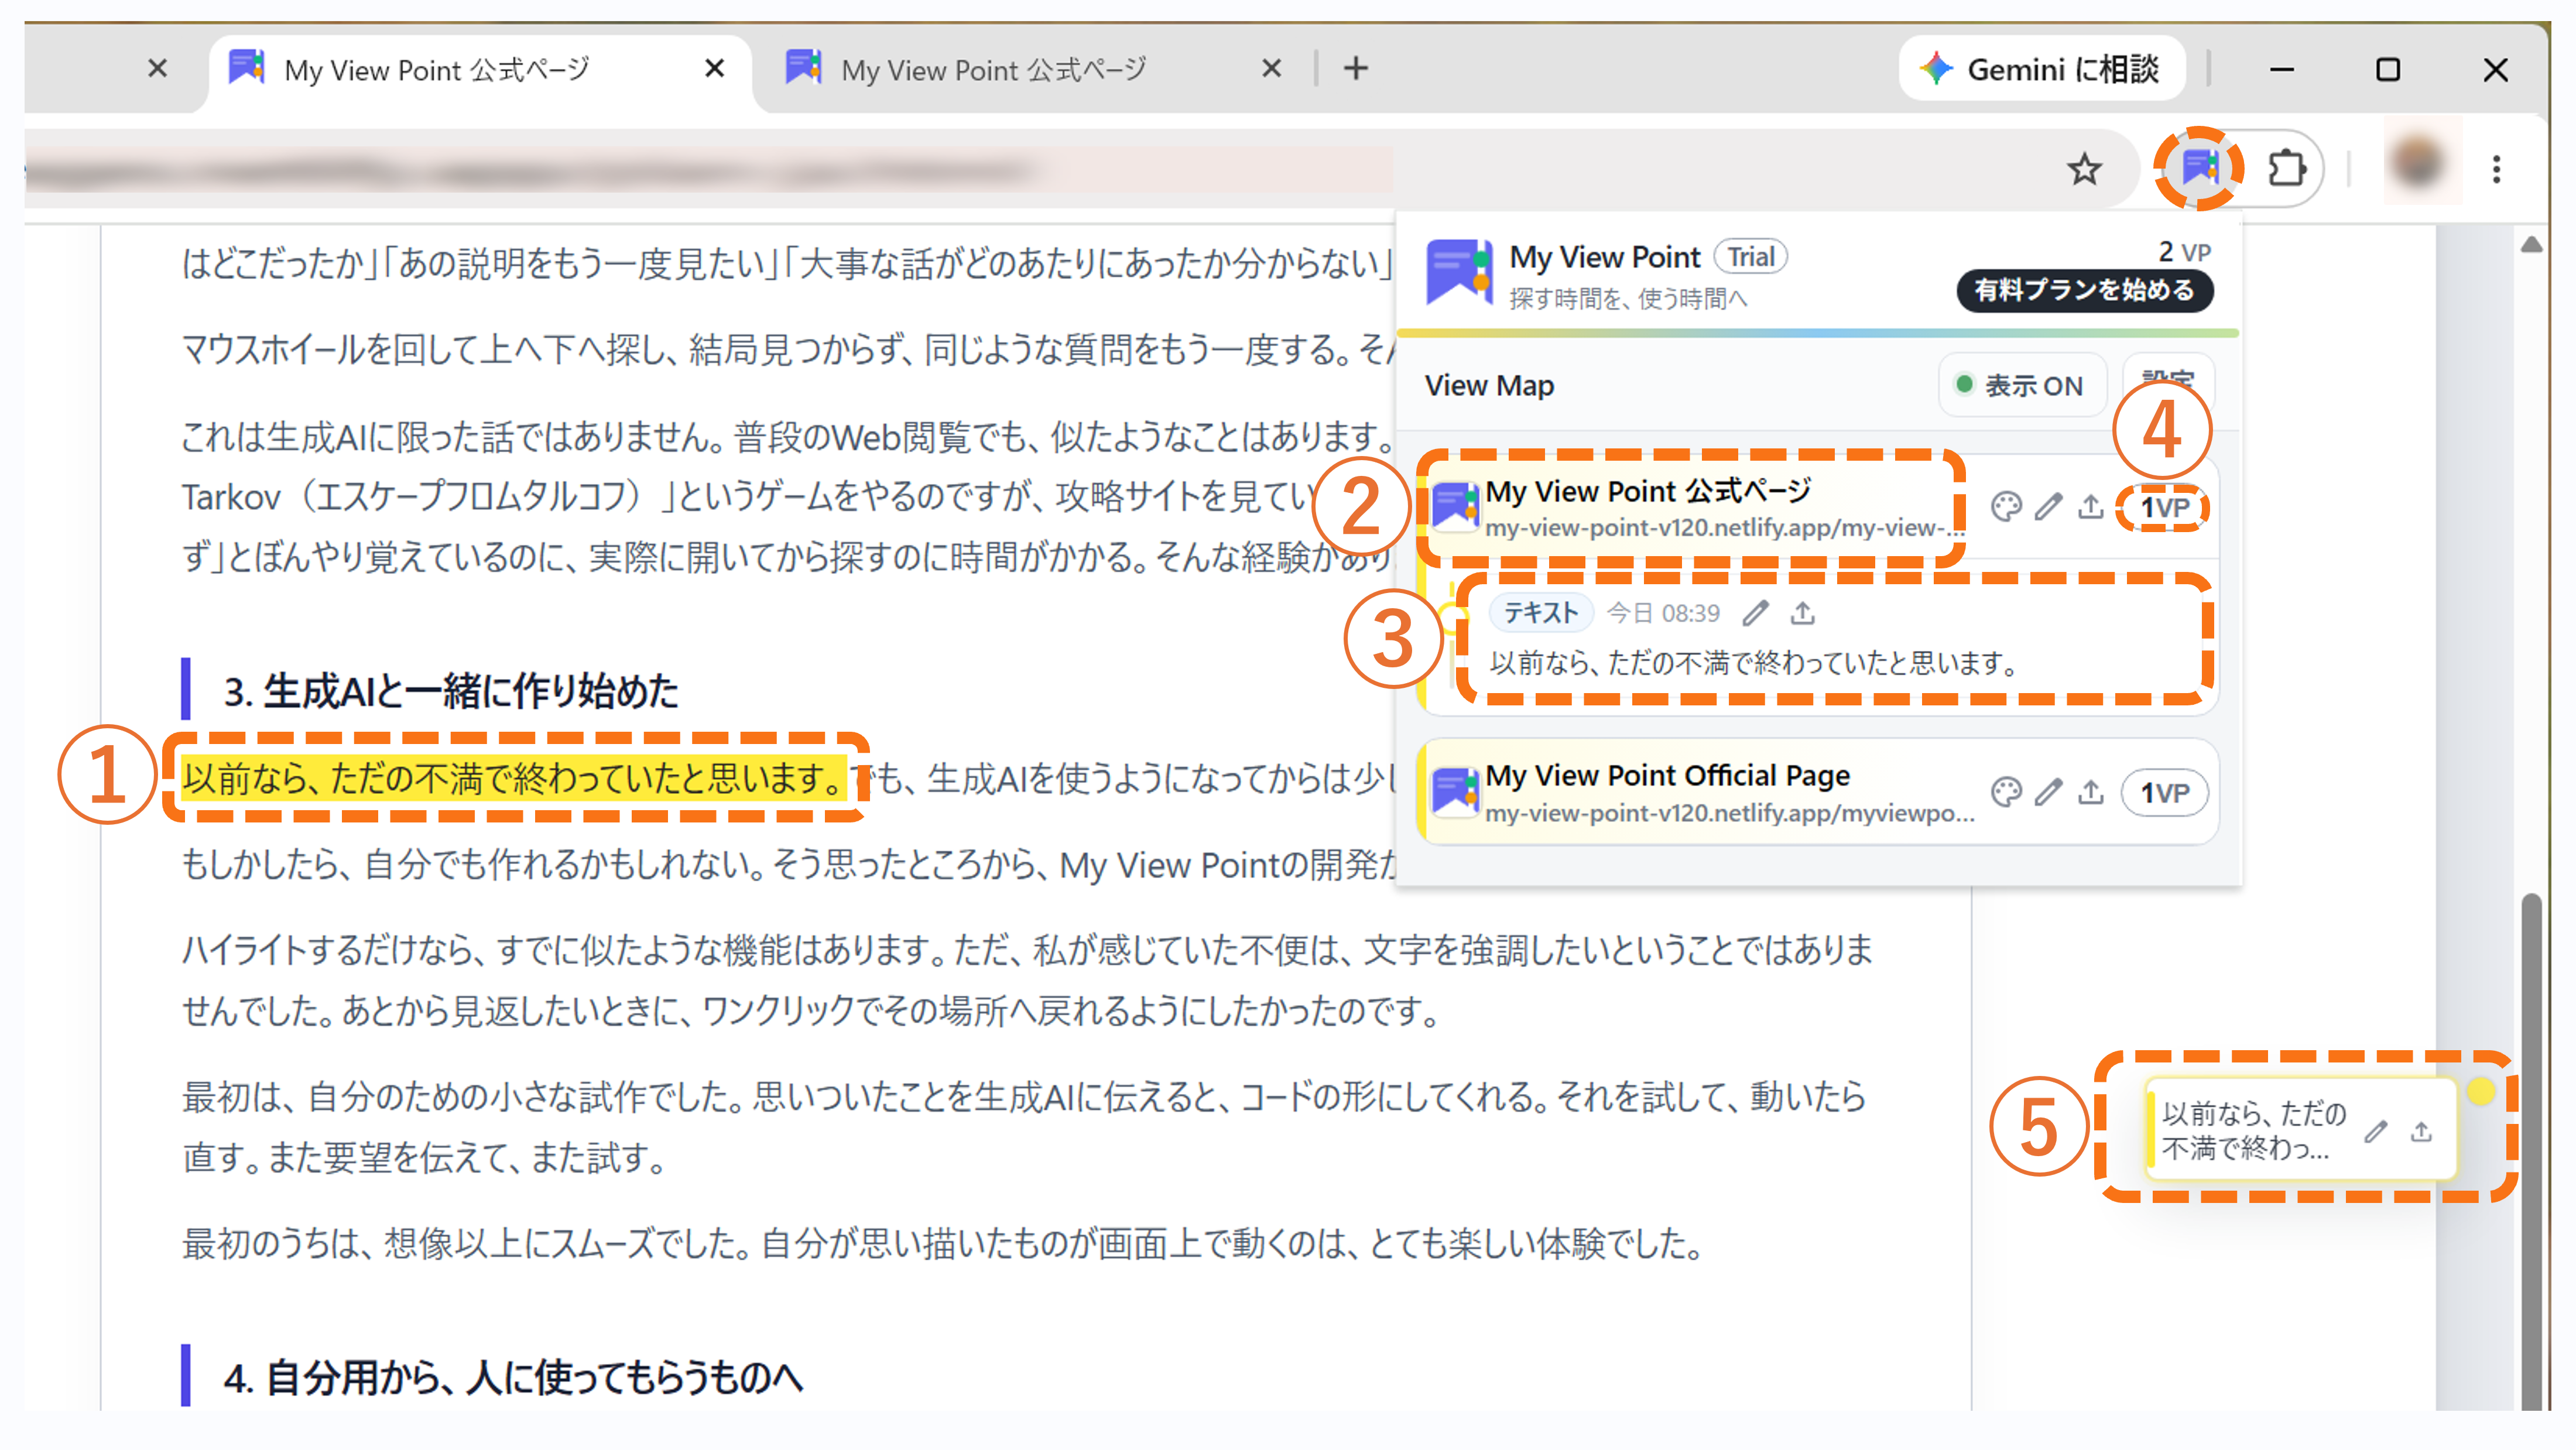The height and width of the screenshot is (1450, 2576).
Task: Export the テキスト entry from 今日 08:39
Action: pos(1803,613)
